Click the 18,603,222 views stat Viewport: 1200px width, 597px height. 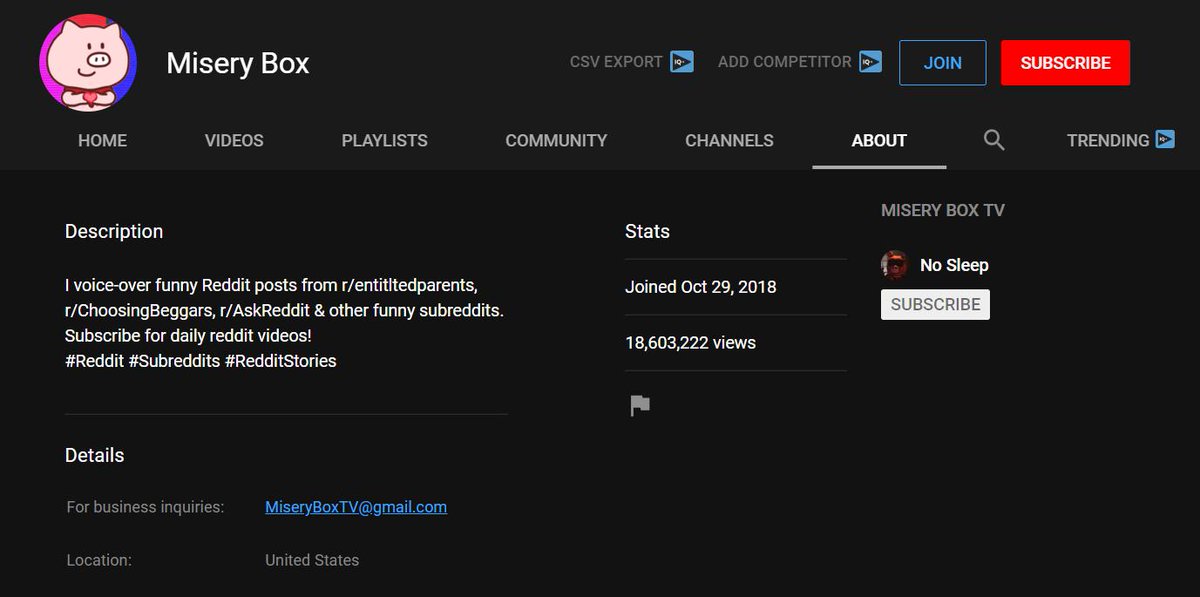690,343
